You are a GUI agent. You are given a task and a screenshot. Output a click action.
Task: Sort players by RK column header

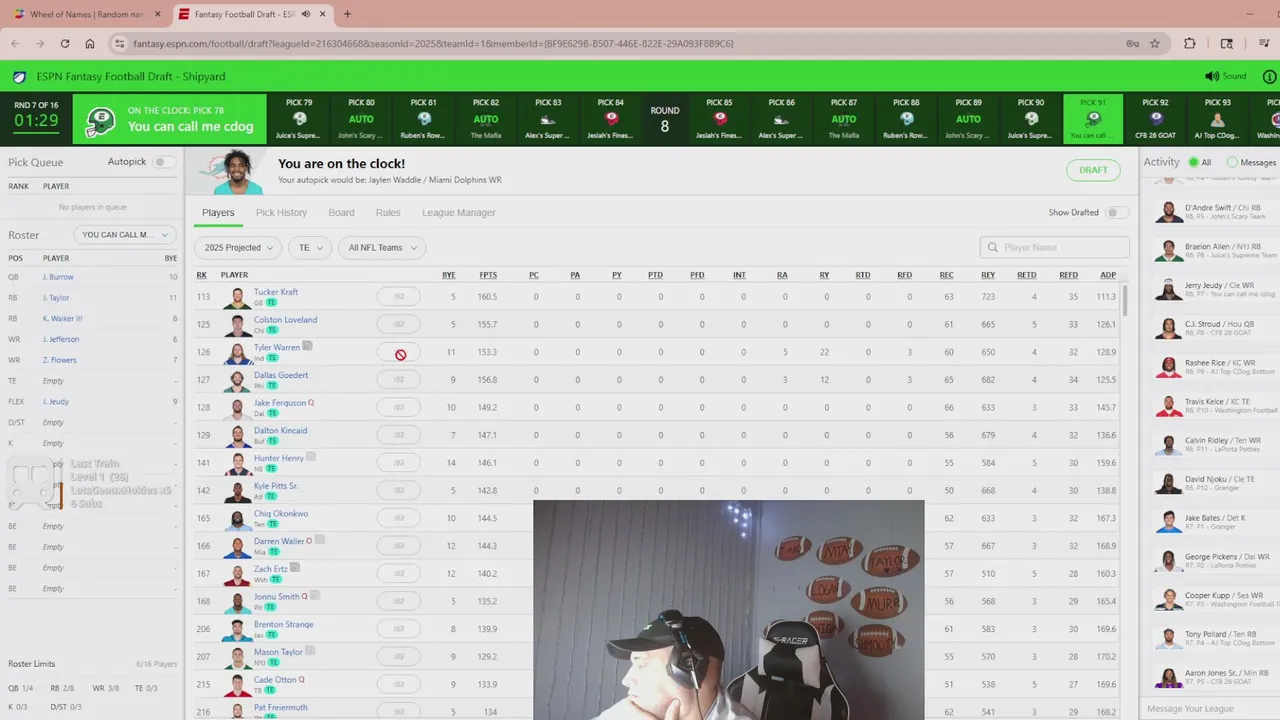click(x=202, y=275)
